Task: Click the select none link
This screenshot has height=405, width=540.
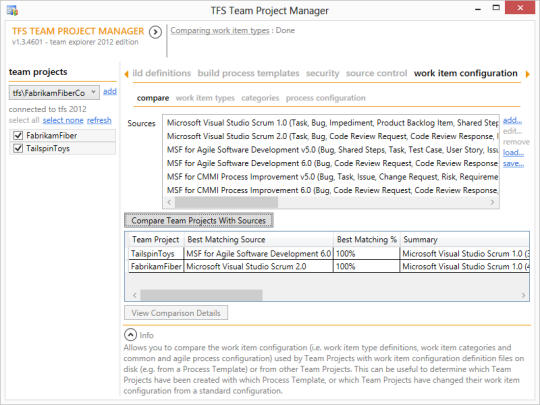Action: (x=63, y=120)
